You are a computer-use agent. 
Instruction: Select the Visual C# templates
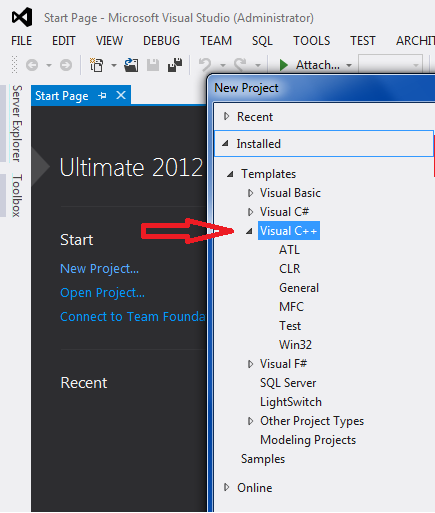284,212
